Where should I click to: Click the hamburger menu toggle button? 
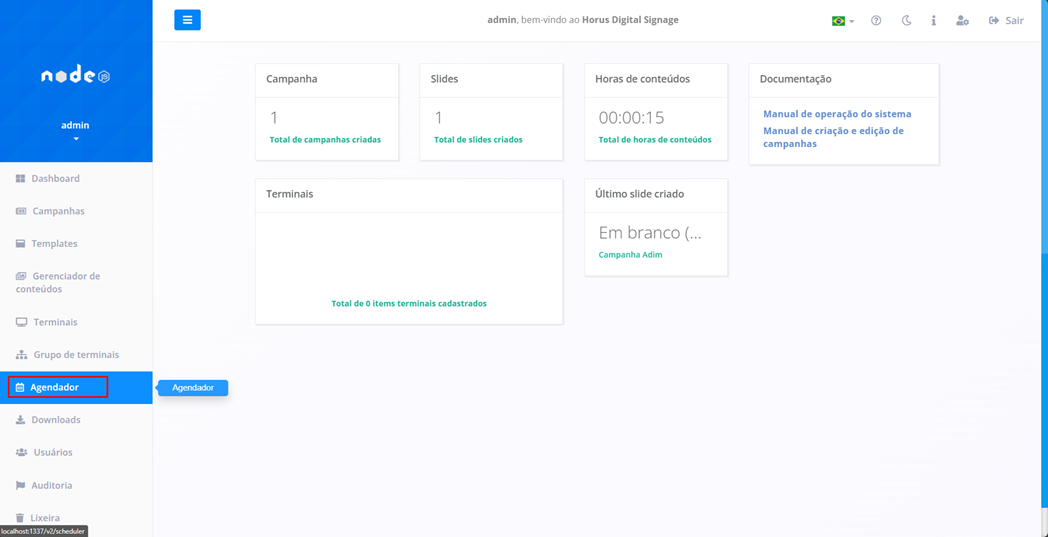coord(187,20)
